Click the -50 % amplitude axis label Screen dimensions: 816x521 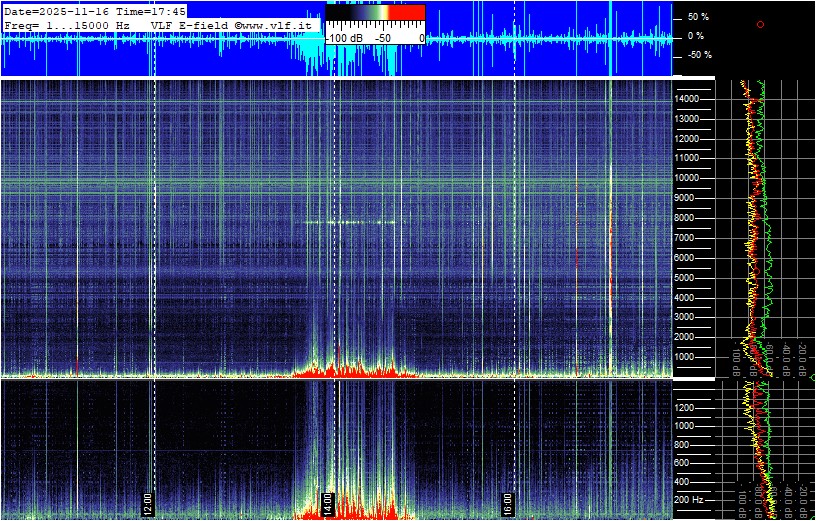click(x=699, y=55)
